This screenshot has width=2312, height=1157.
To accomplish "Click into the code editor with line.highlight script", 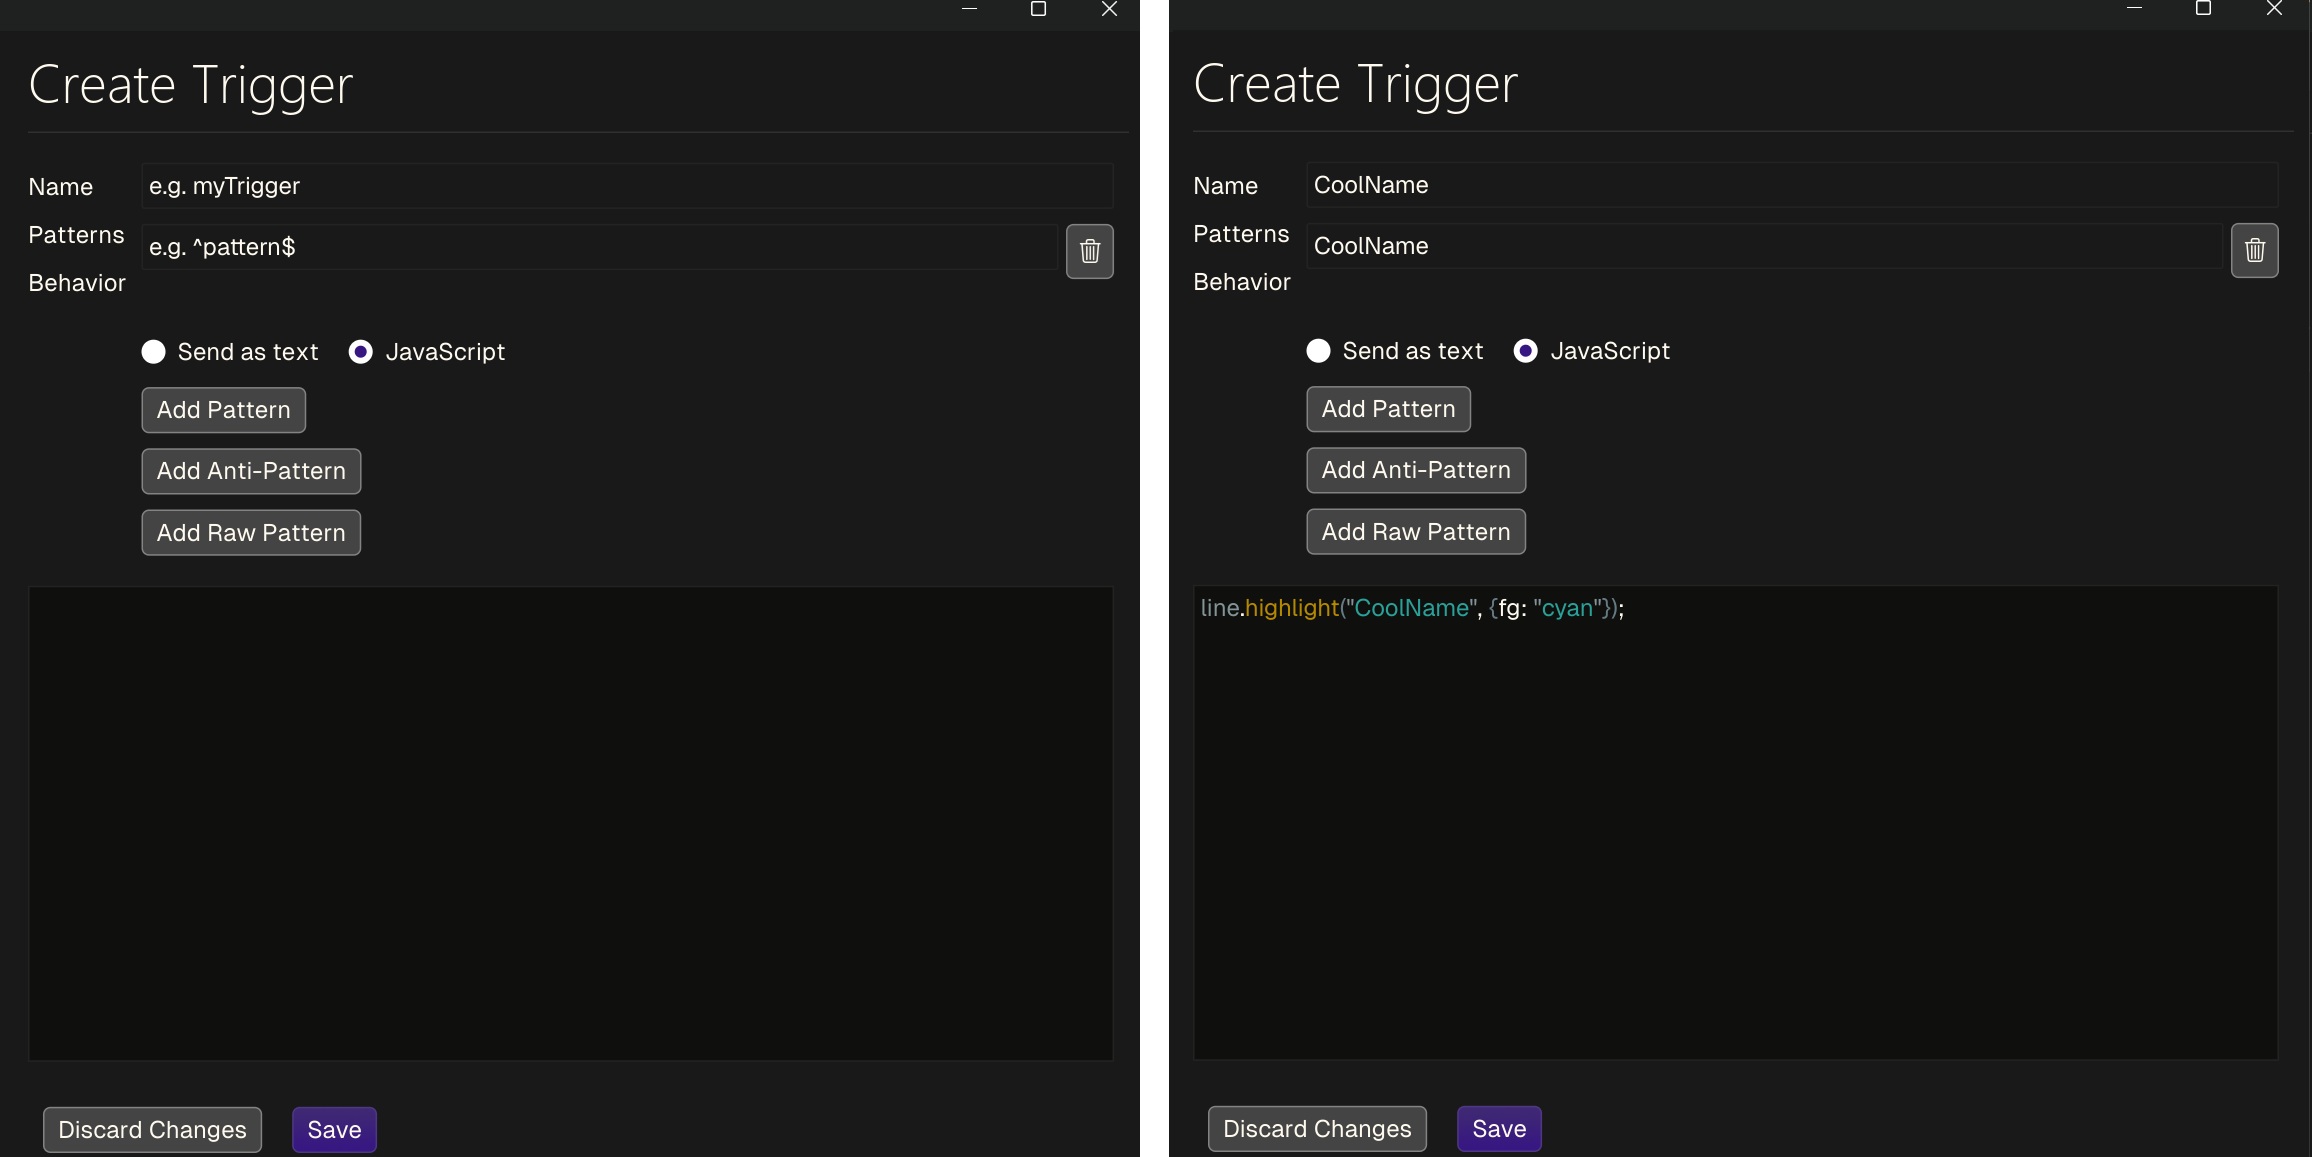I will (1734, 820).
